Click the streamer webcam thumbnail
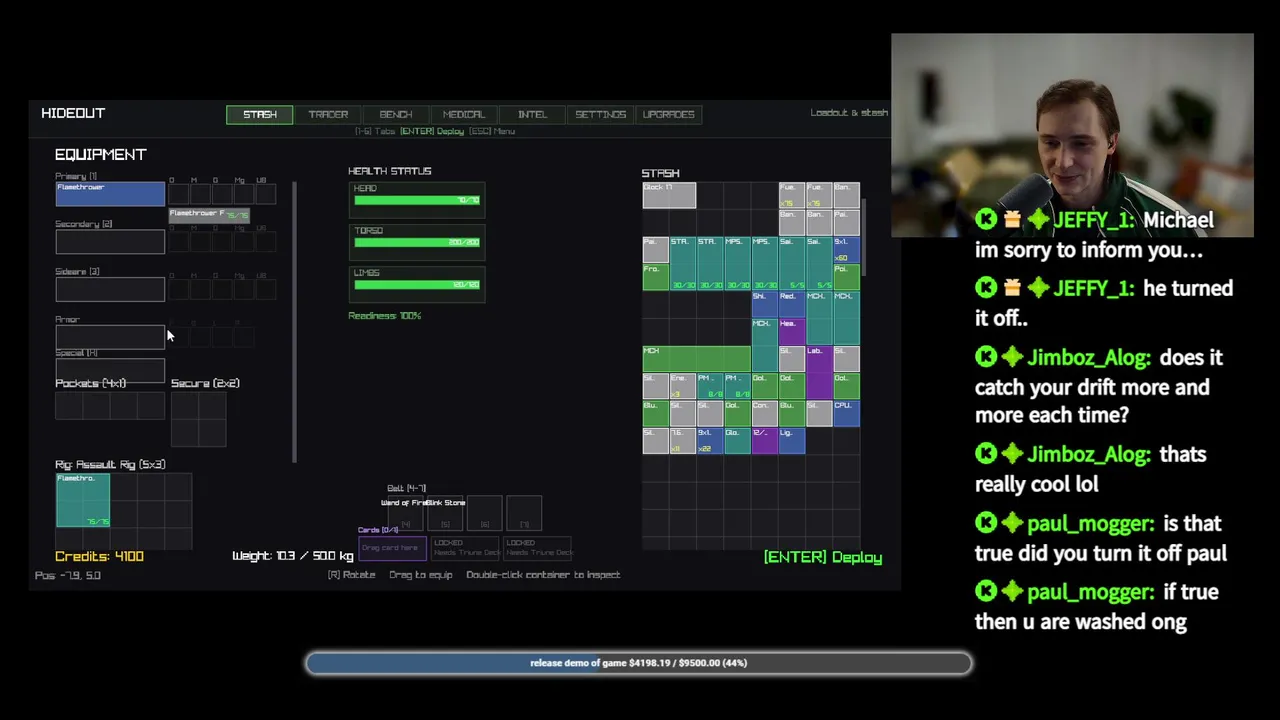This screenshot has width=1280, height=720. (1072, 135)
